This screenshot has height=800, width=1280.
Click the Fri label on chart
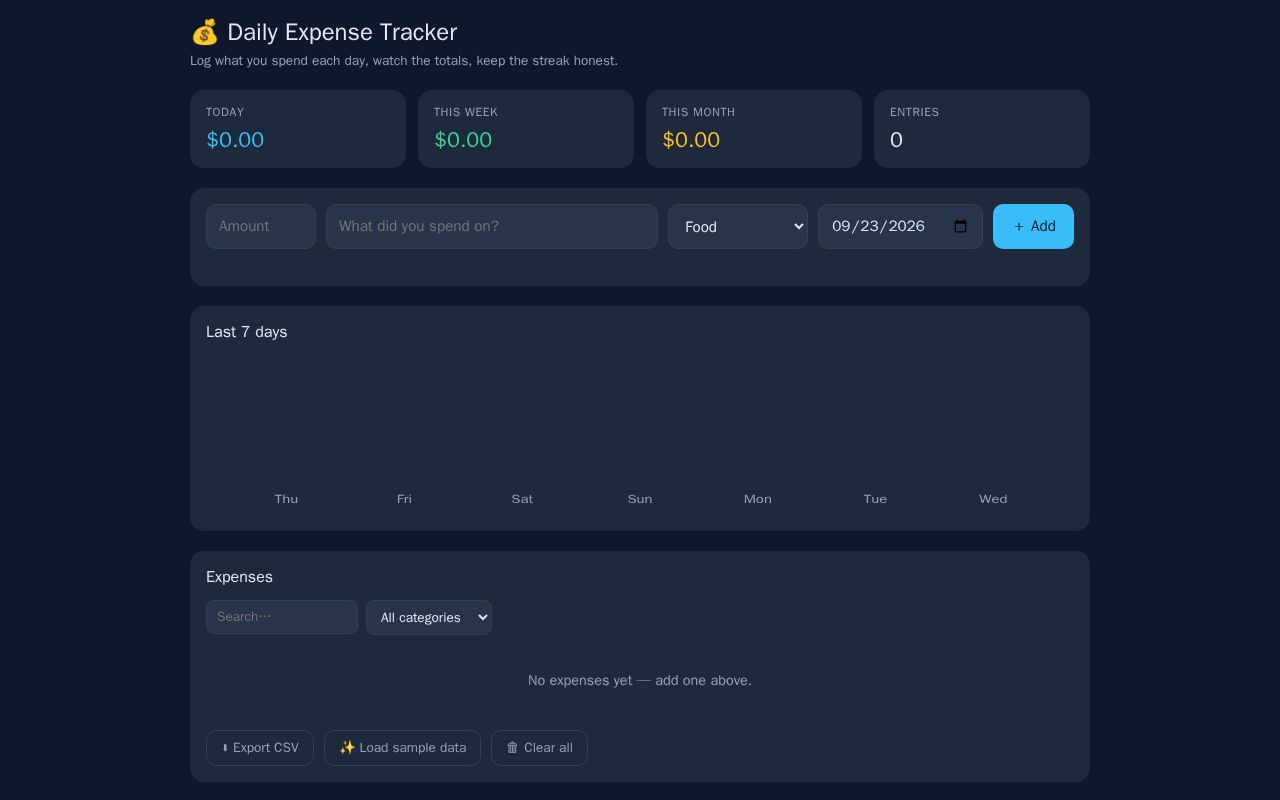click(404, 499)
